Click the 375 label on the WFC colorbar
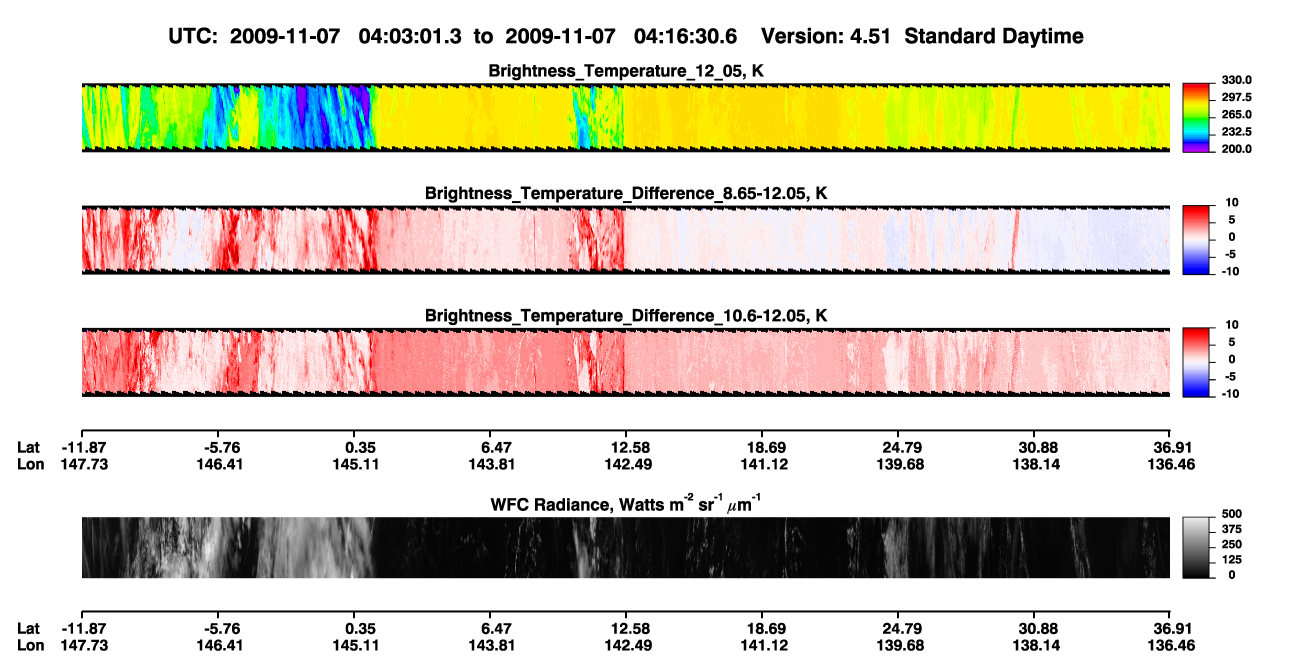 1232,528
